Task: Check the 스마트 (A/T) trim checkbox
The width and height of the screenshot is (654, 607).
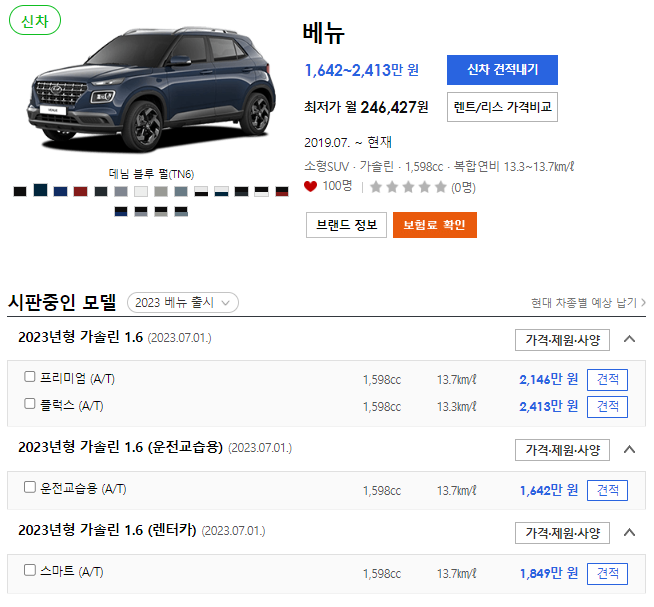Action: 30,570
